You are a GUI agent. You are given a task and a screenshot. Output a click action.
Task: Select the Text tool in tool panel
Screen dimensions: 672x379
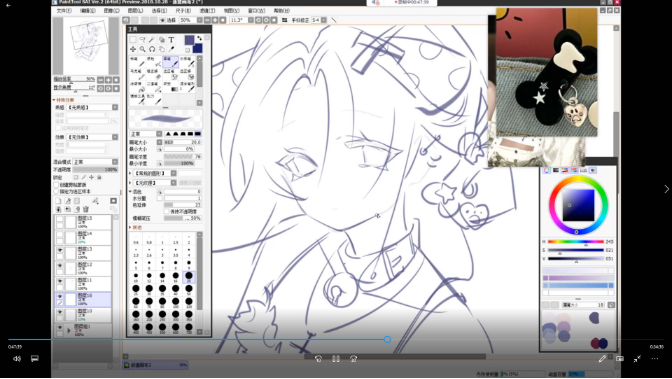coord(171,40)
